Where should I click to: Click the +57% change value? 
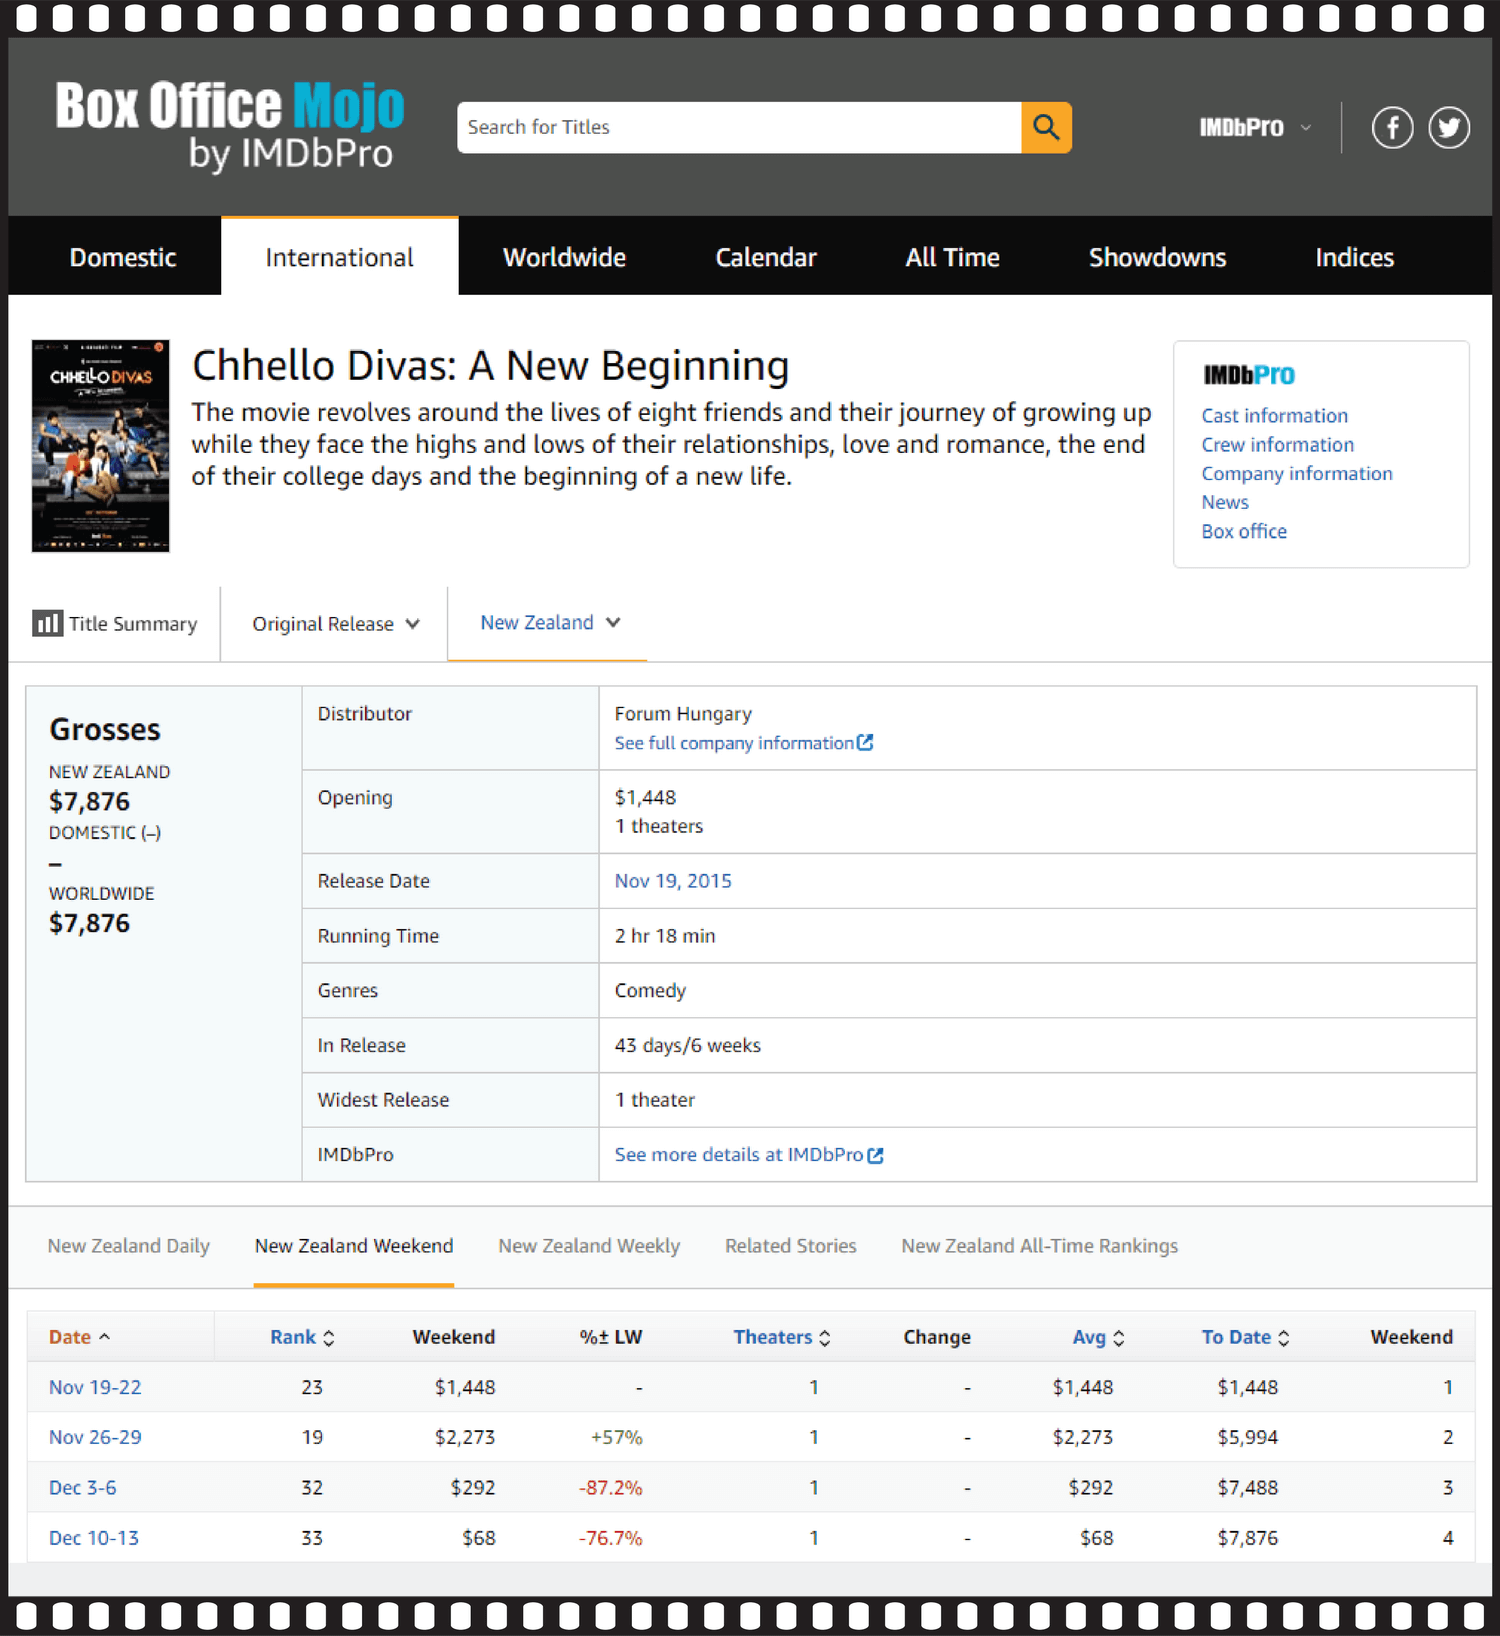(x=617, y=1438)
